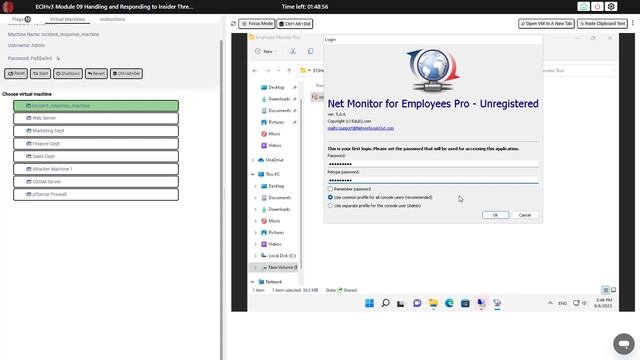
Task: Open pinned Documents in quick access
Action: click(280, 111)
